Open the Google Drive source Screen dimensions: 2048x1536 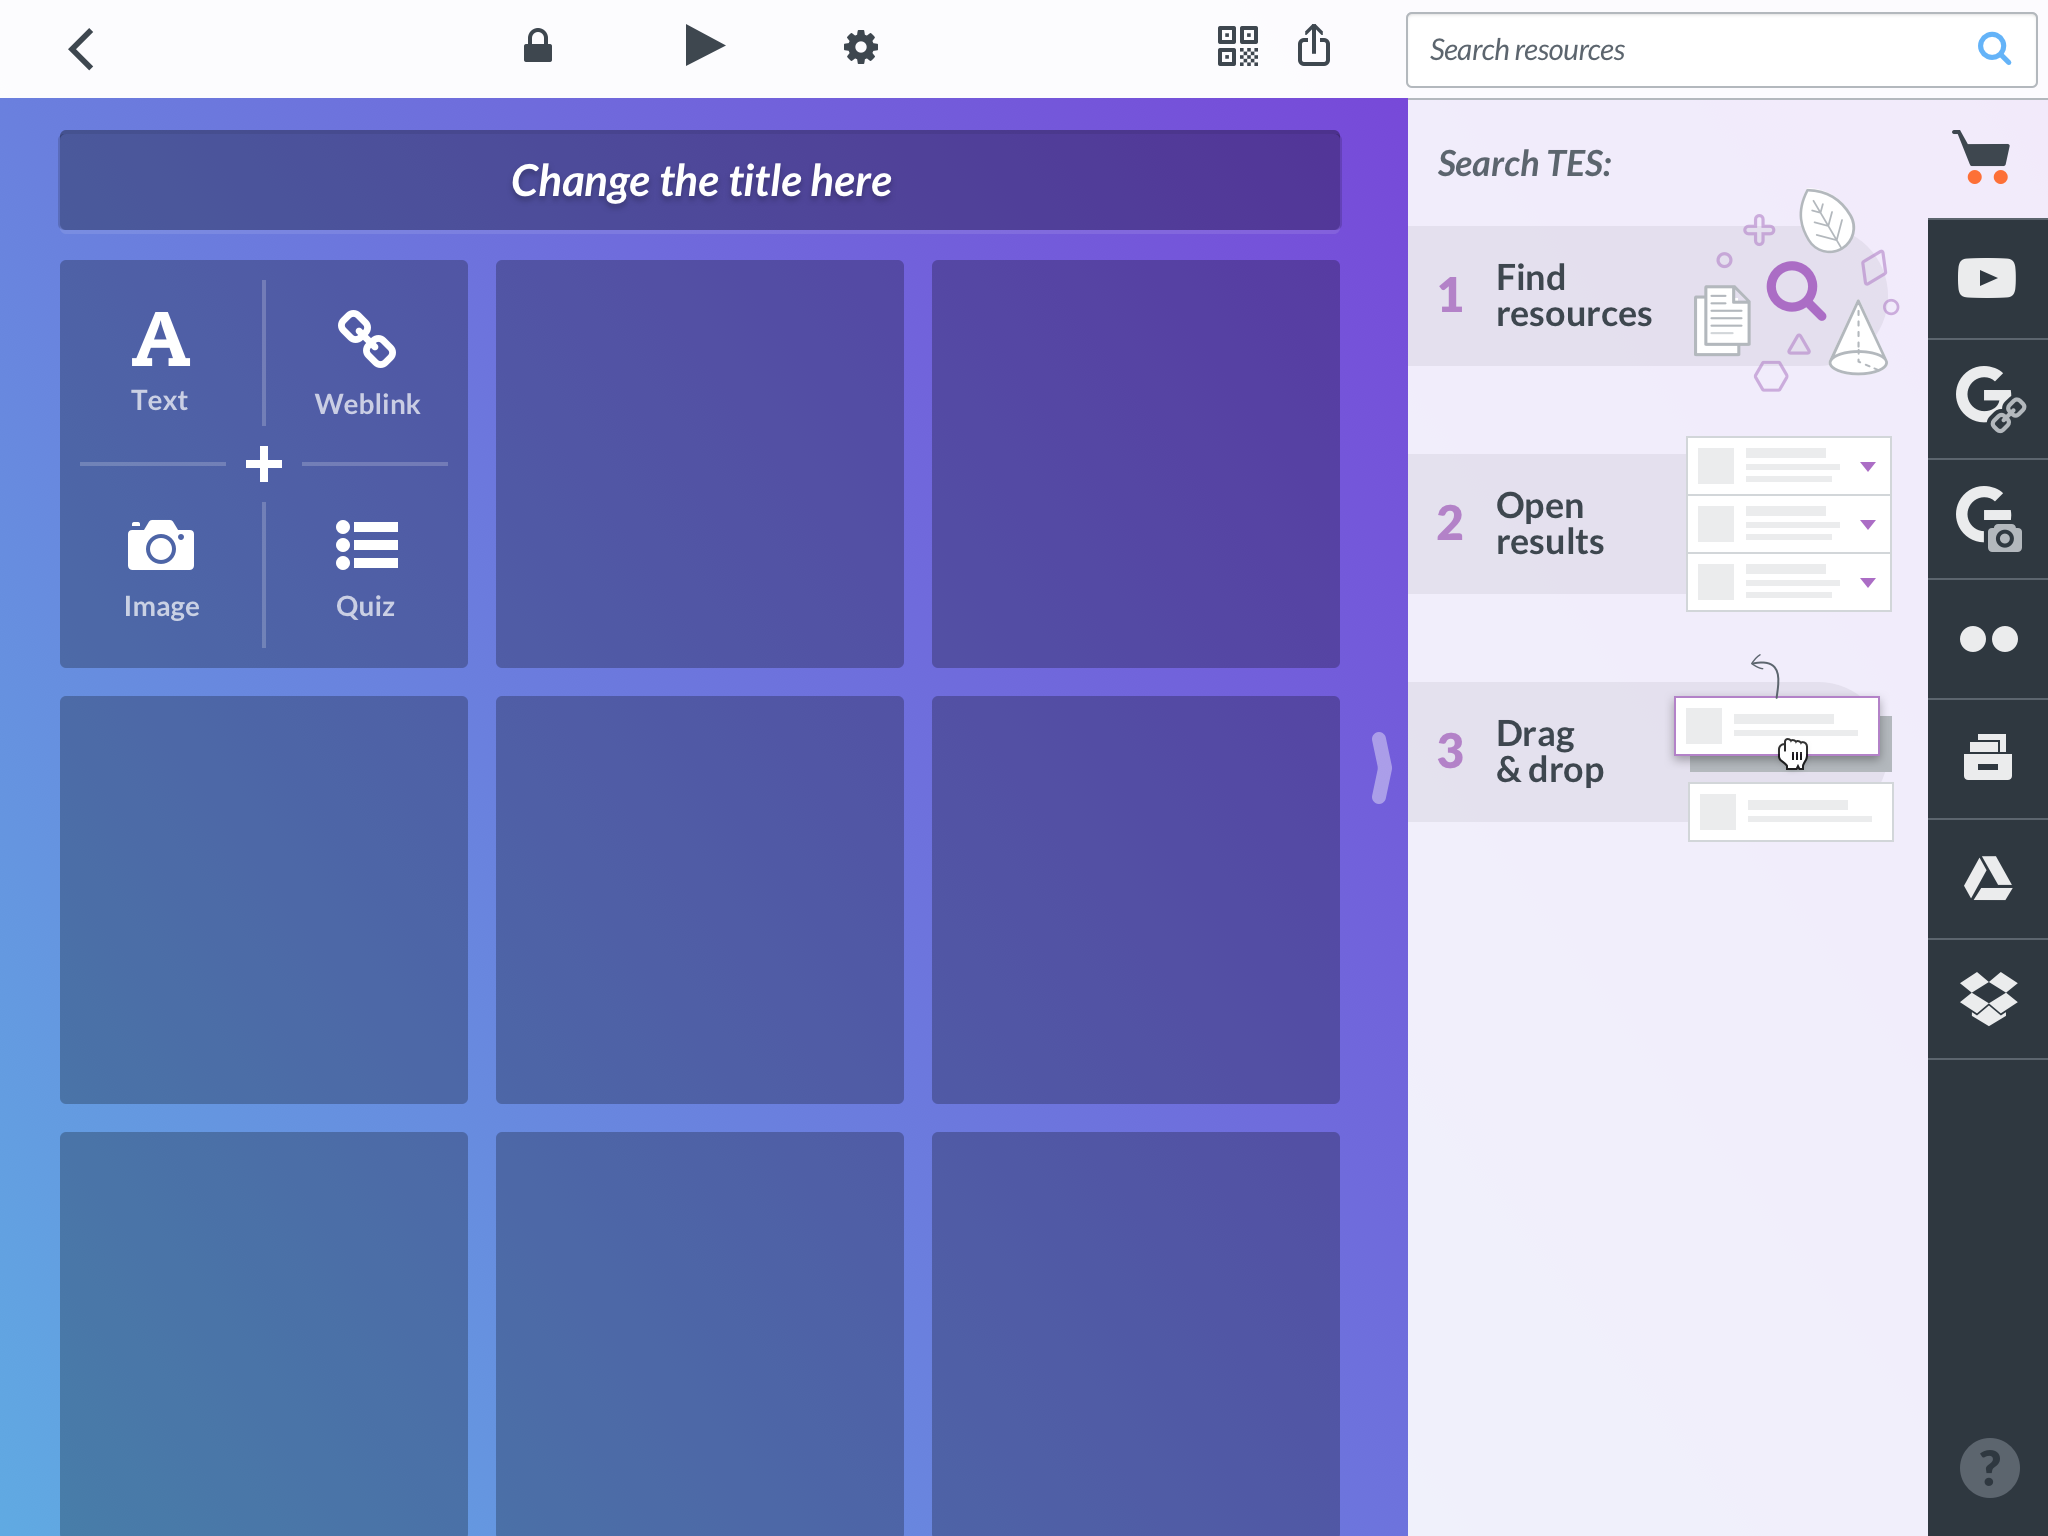click(x=1987, y=879)
